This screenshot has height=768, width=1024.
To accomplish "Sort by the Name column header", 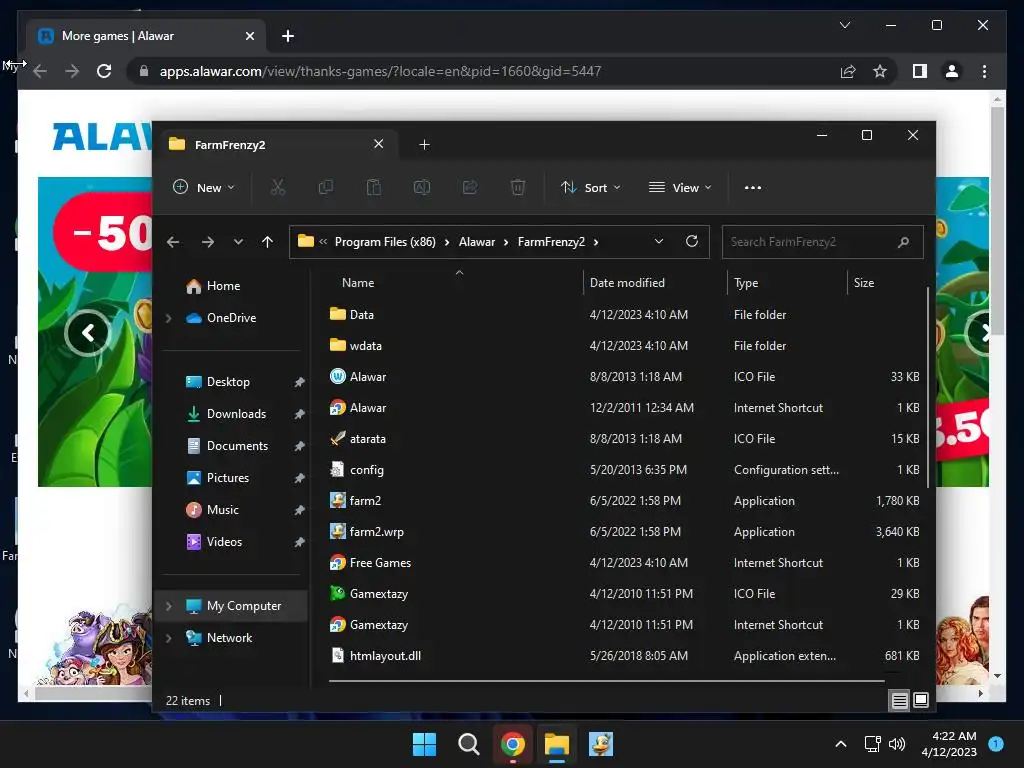I will coord(358,283).
